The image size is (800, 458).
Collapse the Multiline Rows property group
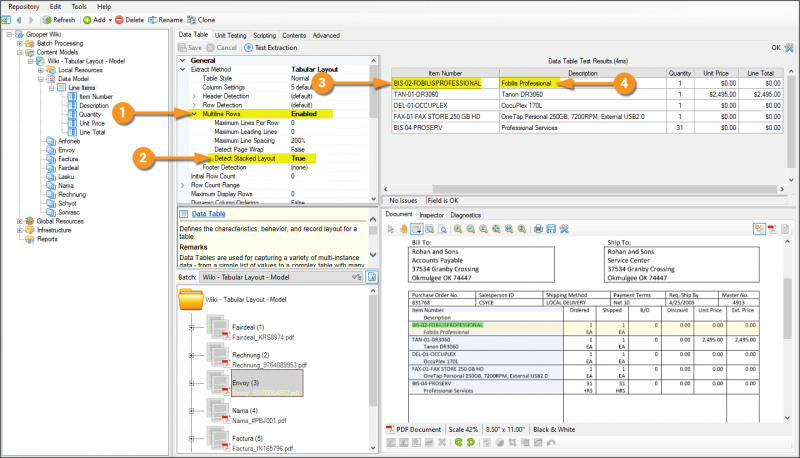(195, 114)
